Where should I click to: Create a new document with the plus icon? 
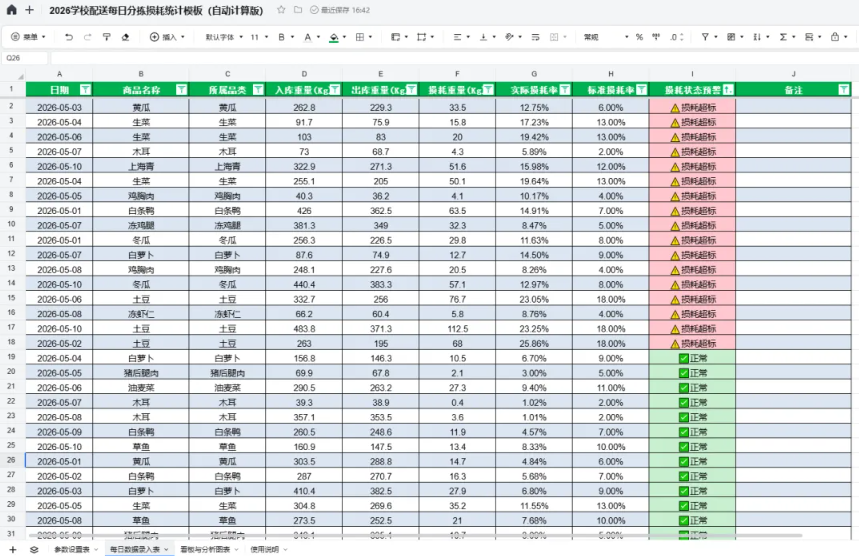(30, 10)
